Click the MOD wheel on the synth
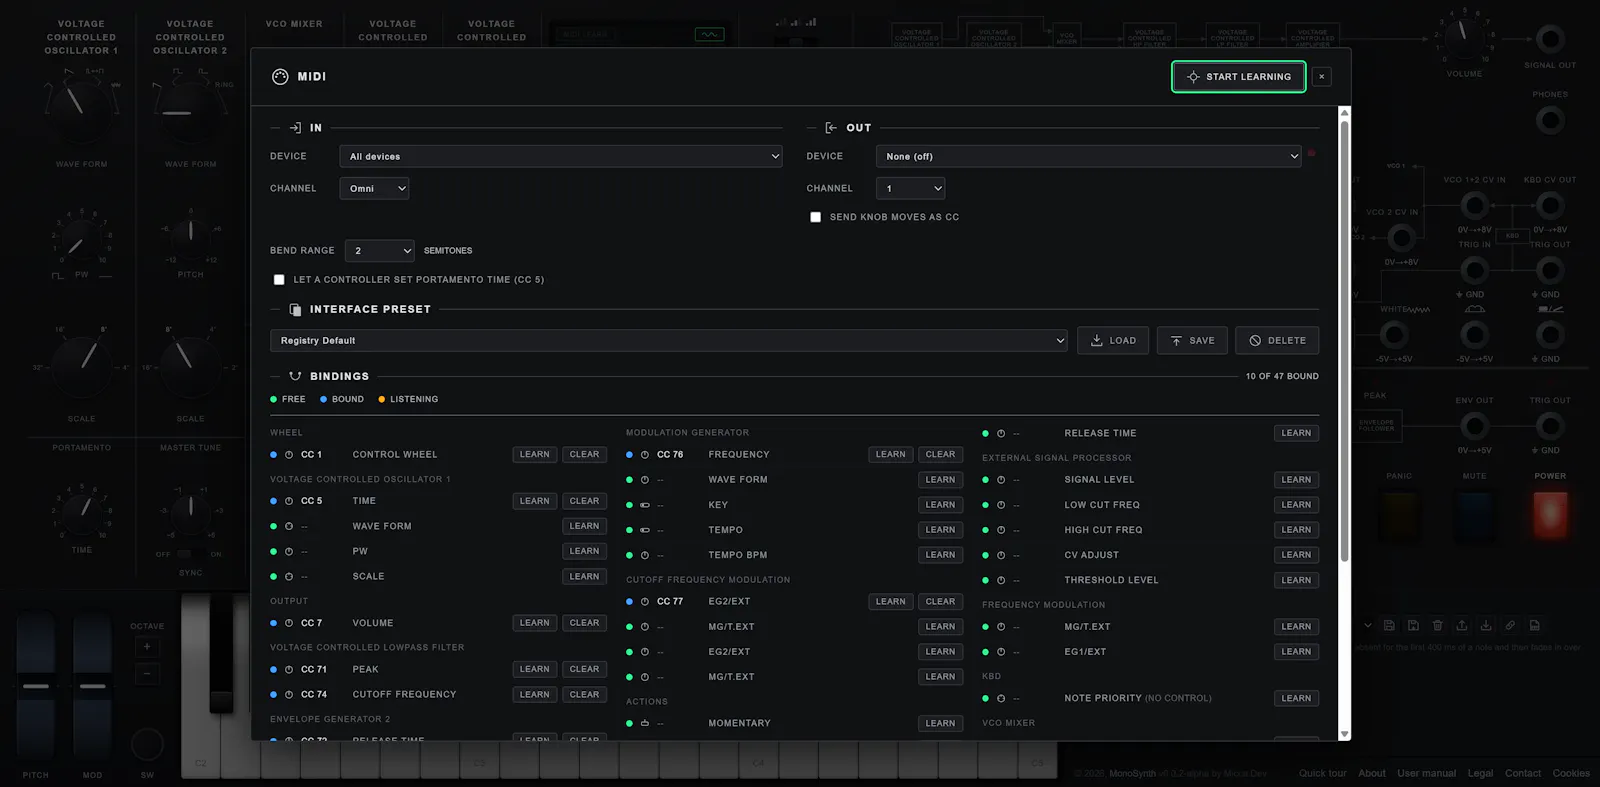The height and width of the screenshot is (787, 1600). click(x=92, y=687)
